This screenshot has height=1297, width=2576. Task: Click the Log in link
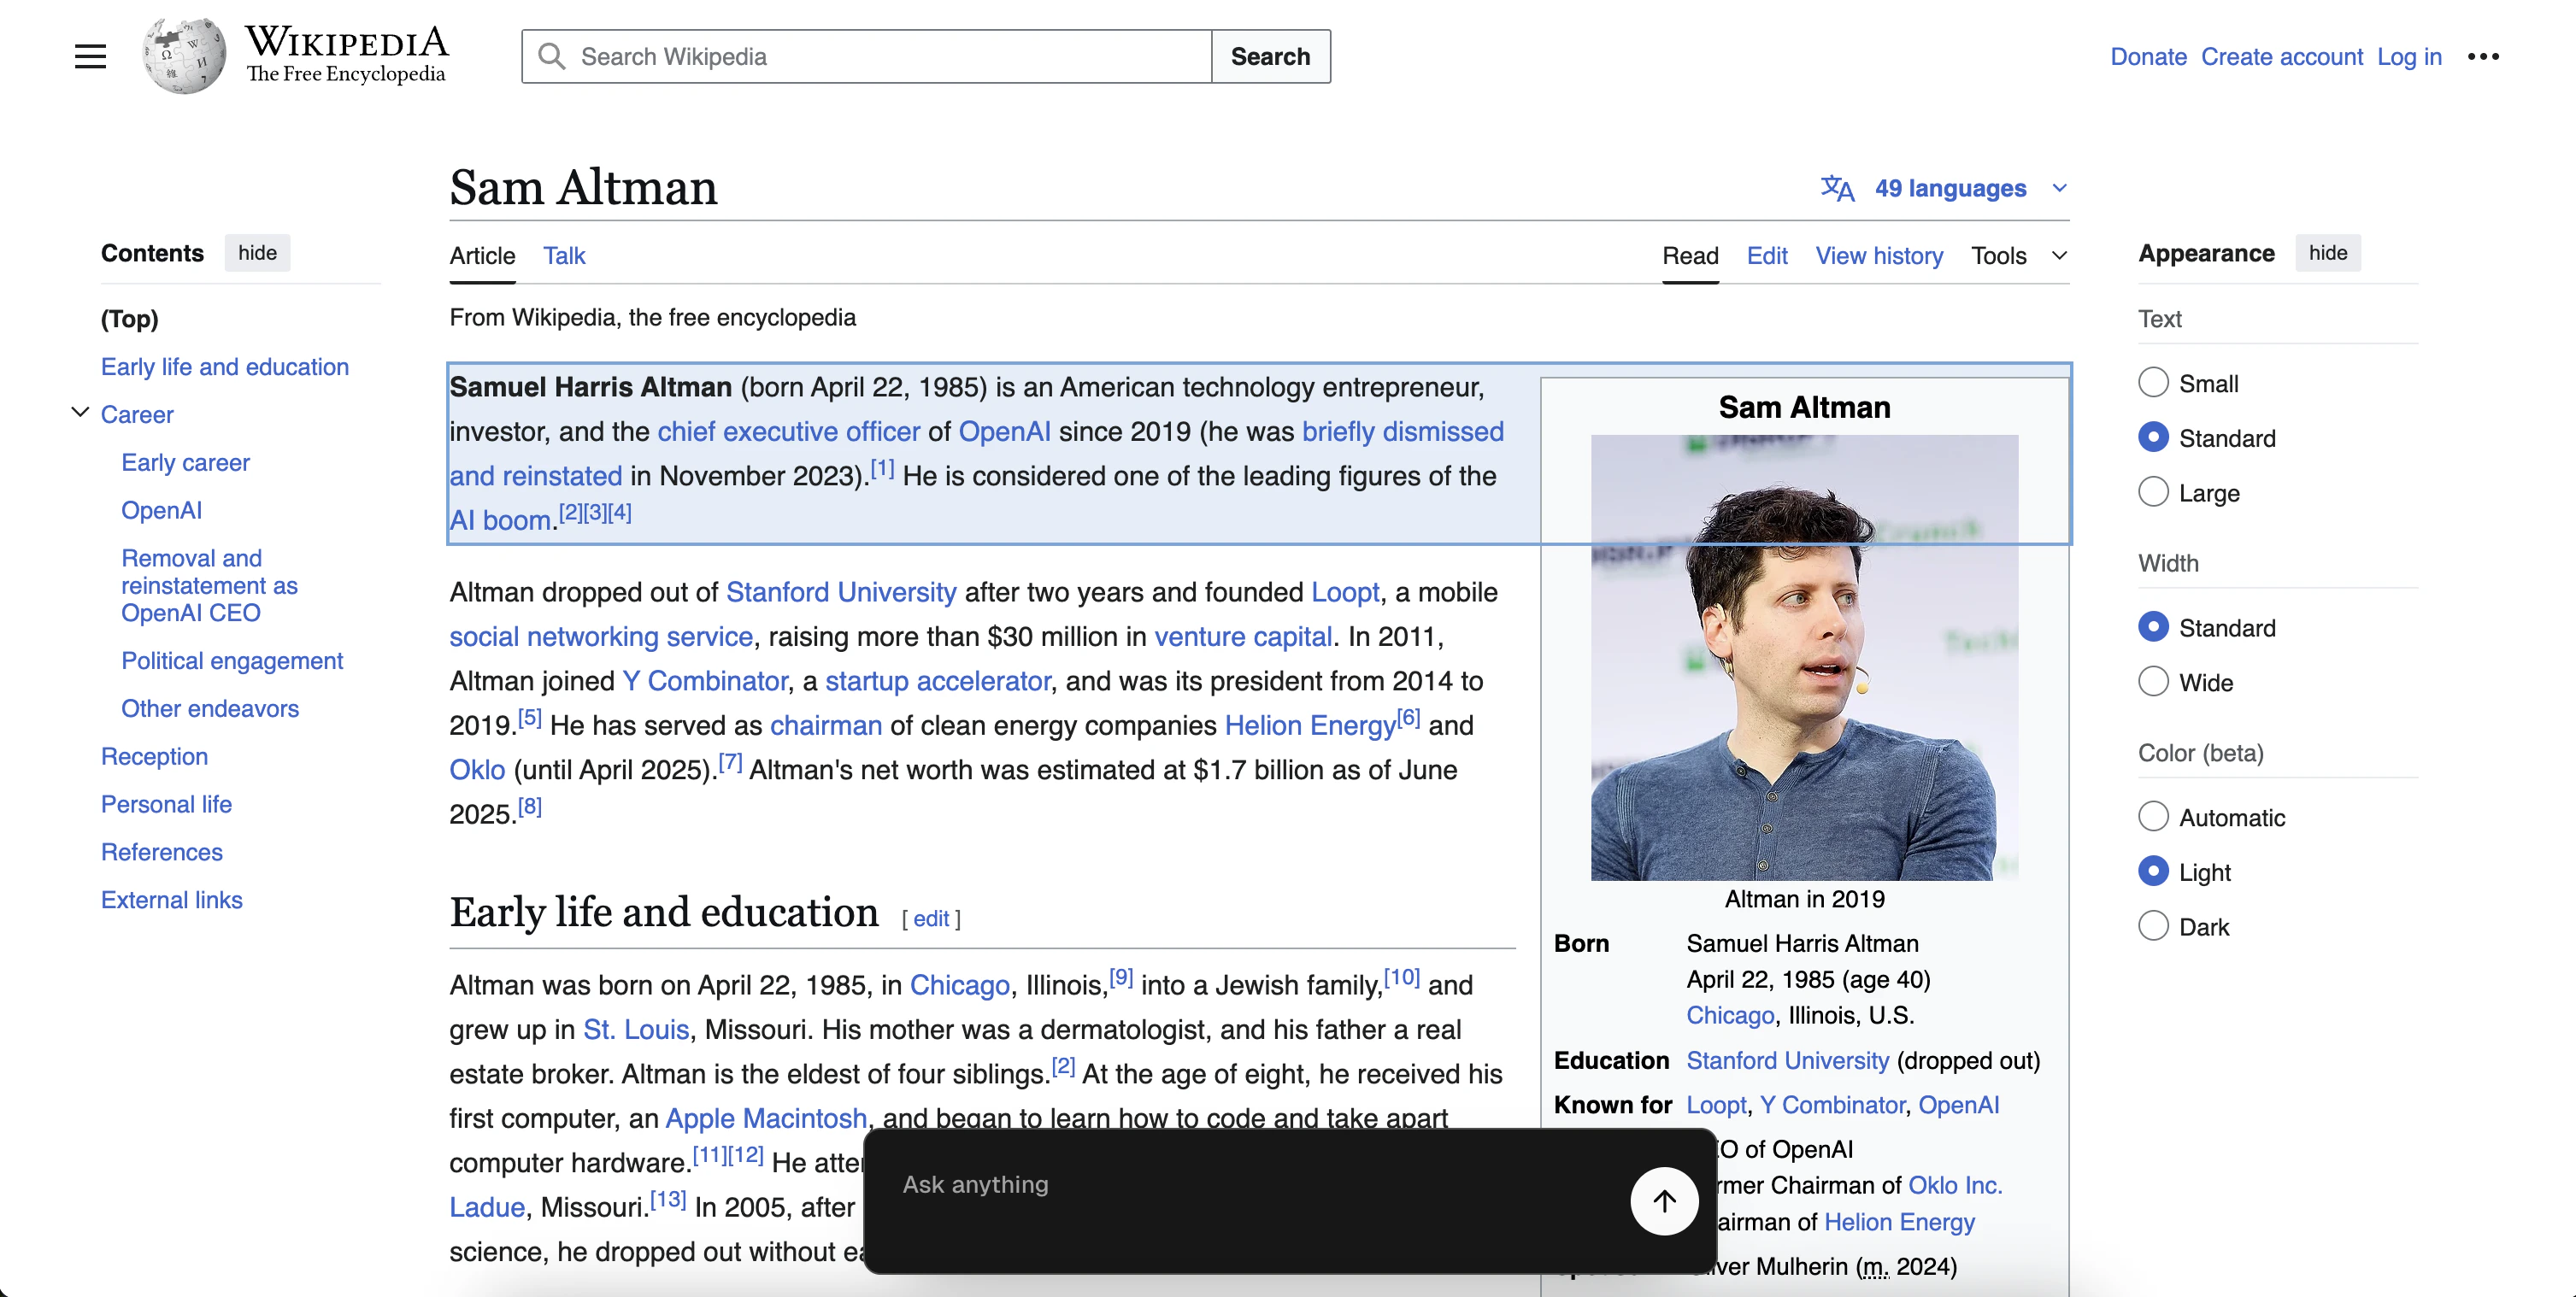pyautogui.click(x=2409, y=57)
